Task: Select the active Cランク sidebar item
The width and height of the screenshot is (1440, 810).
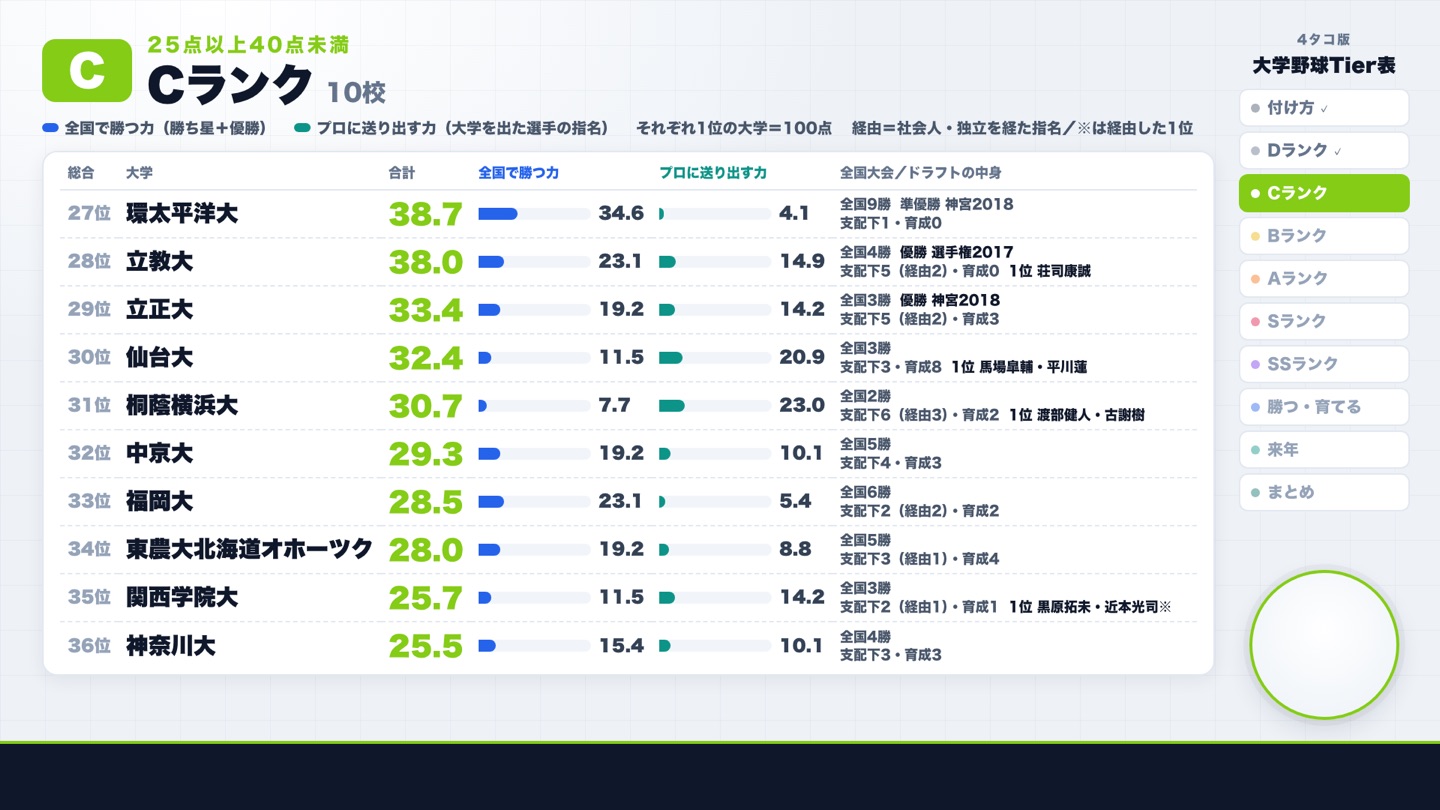Action: click(1323, 193)
